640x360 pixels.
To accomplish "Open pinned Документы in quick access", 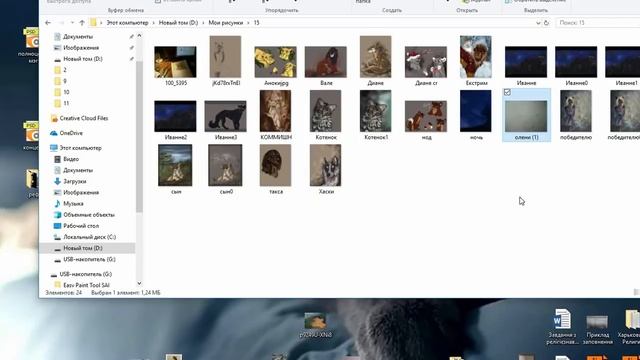I will coord(78,37).
